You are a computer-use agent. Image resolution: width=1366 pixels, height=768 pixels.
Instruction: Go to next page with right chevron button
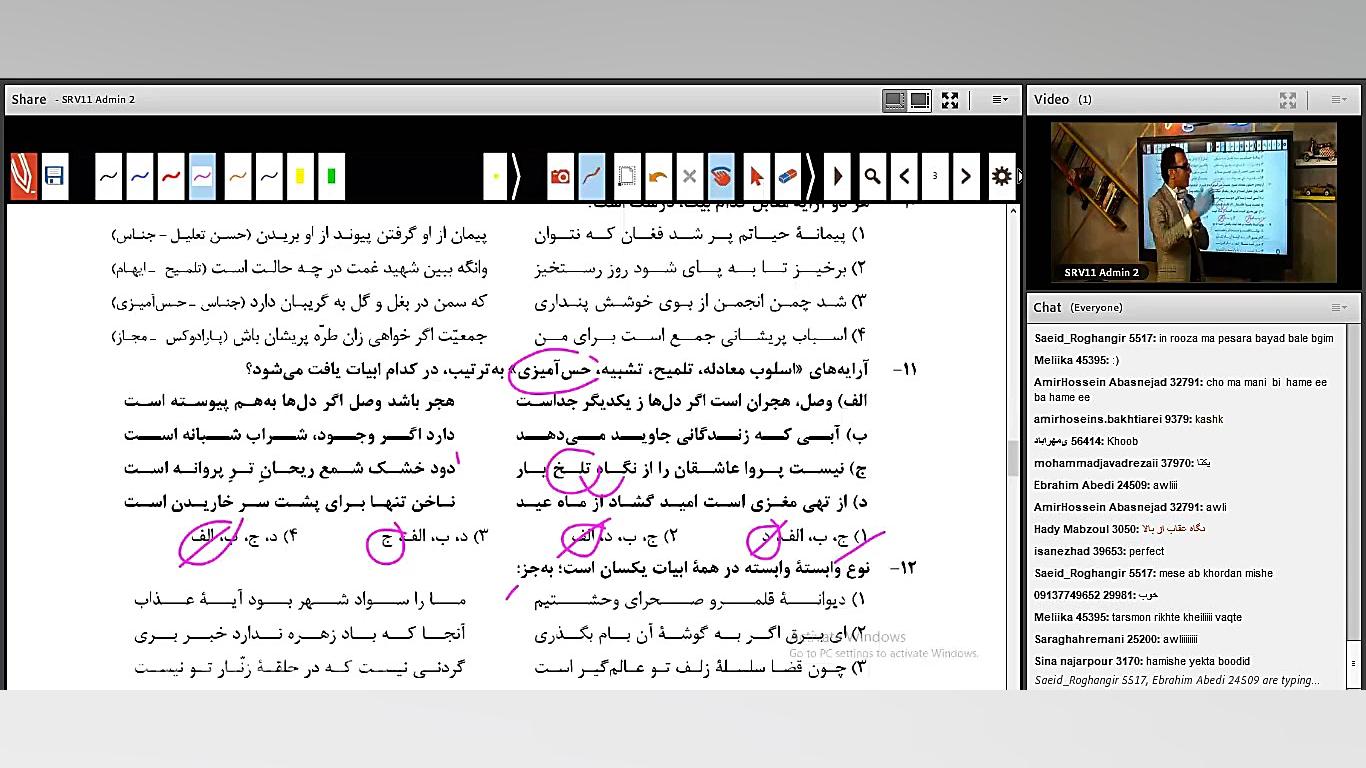(965, 176)
